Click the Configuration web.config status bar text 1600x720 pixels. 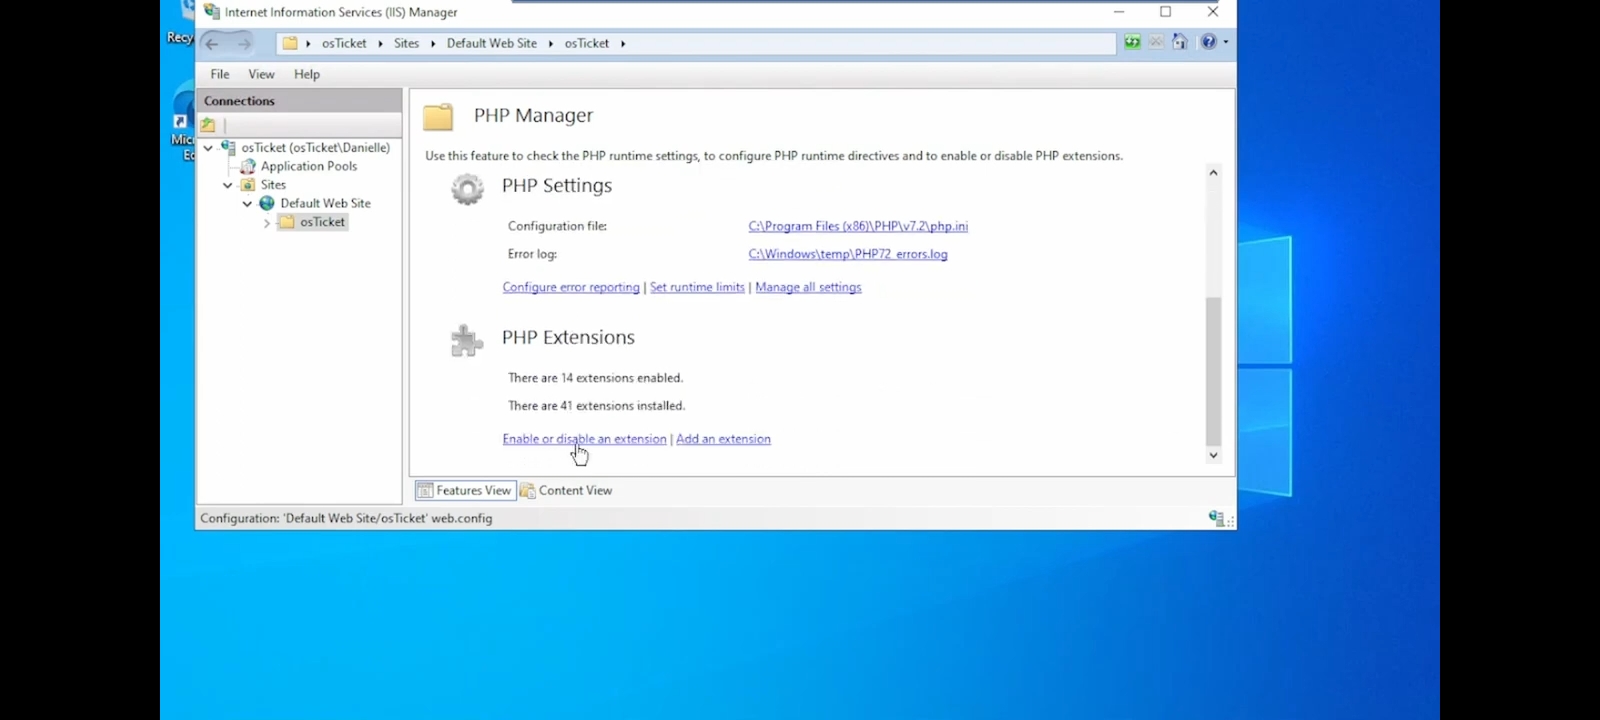346,518
